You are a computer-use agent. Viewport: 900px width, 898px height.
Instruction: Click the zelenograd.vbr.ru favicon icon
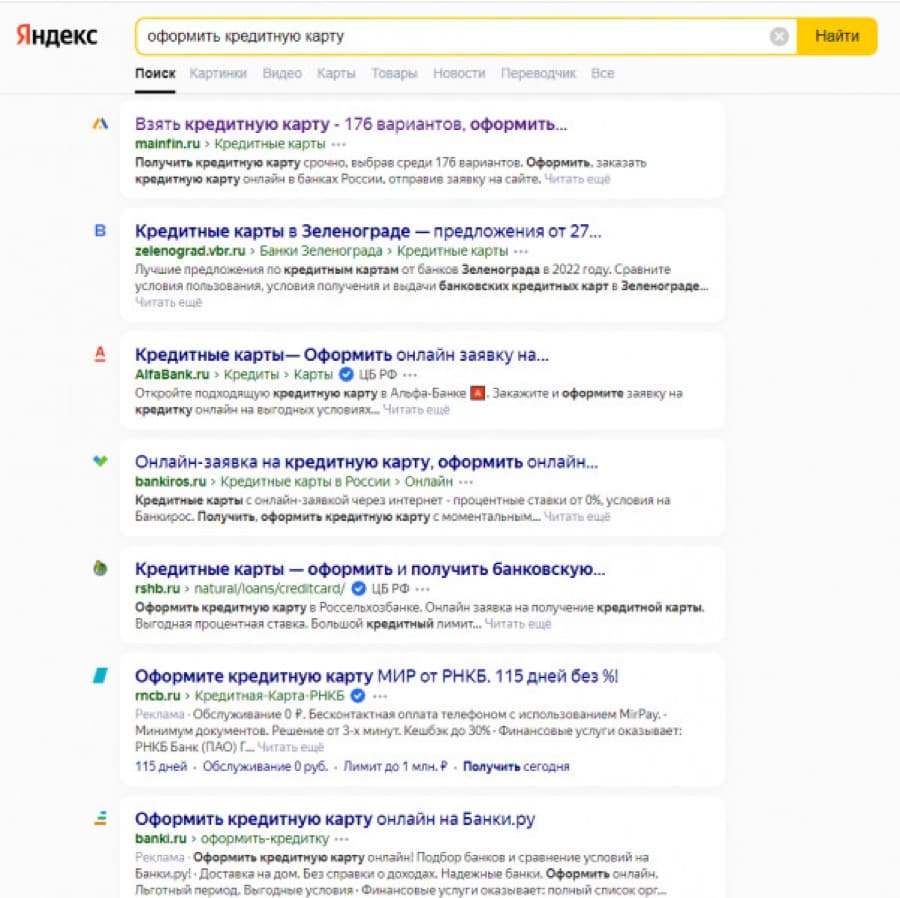click(x=100, y=230)
